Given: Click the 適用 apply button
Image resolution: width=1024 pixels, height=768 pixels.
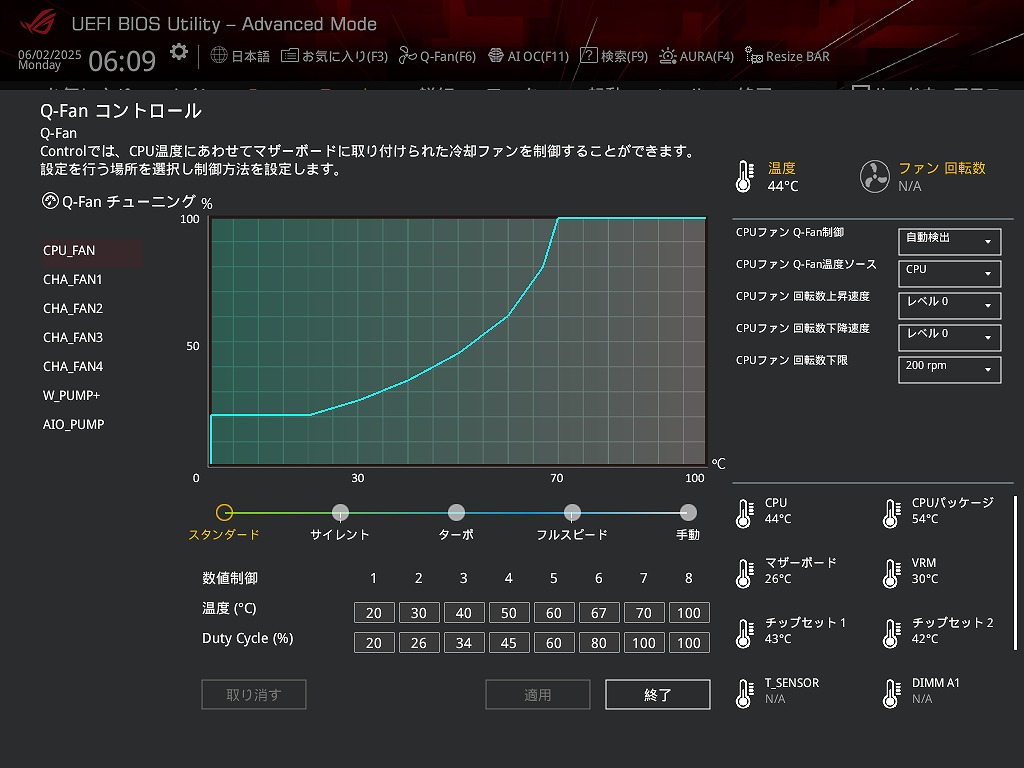Looking at the screenshot, I should [537, 695].
